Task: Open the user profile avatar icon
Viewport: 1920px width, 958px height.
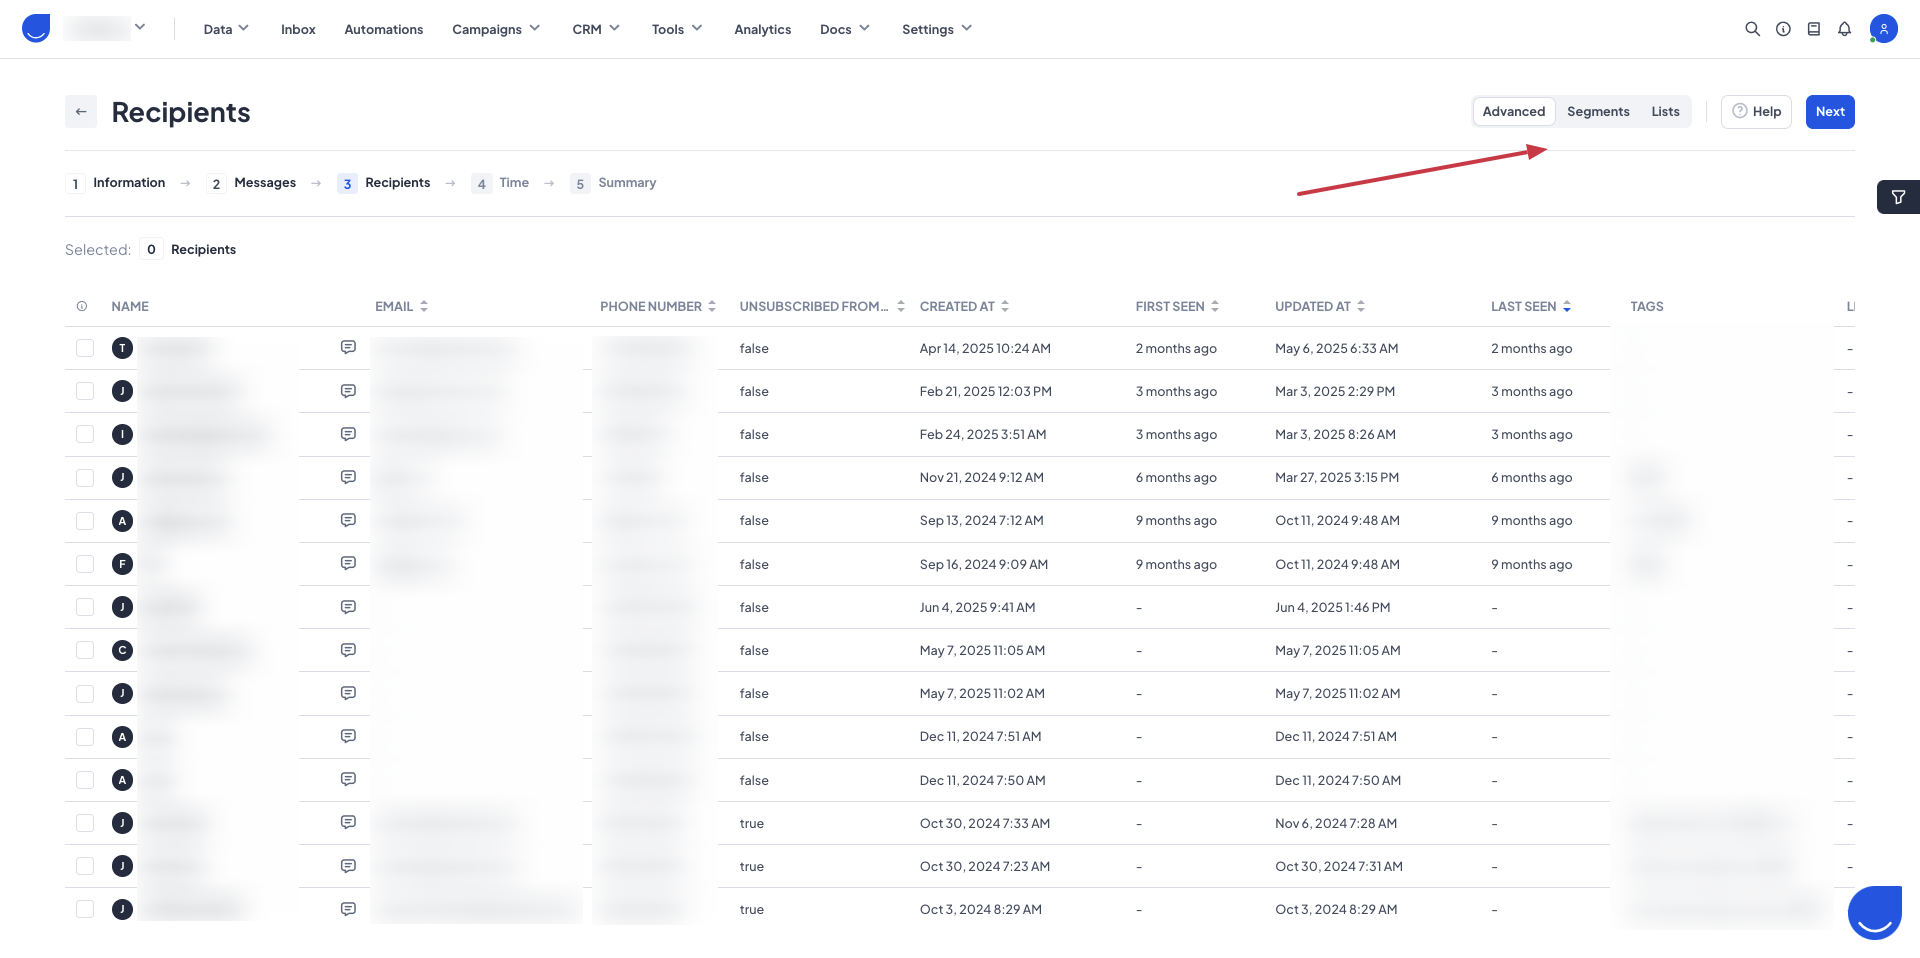Action: click(x=1883, y=29)
